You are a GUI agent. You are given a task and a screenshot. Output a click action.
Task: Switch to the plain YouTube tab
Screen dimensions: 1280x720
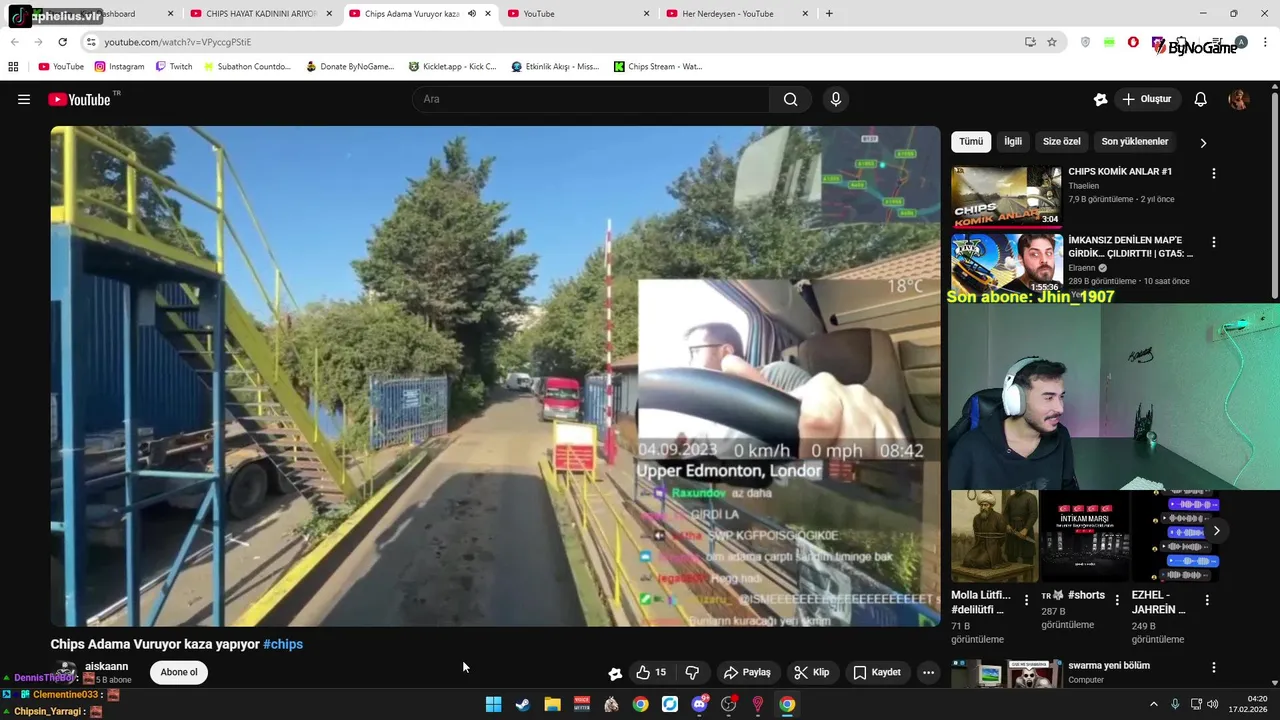coord(580,14)
